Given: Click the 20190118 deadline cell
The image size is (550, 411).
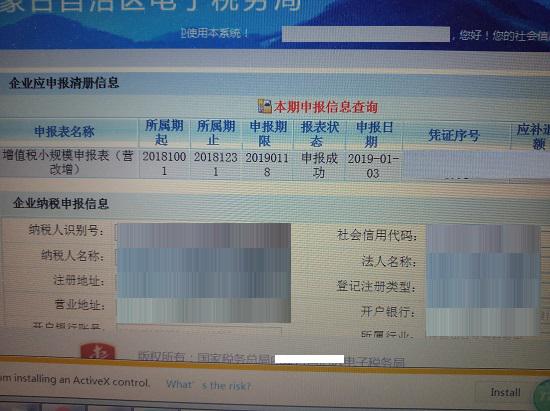Looking at the screenshot, I should tap(267, 164).
